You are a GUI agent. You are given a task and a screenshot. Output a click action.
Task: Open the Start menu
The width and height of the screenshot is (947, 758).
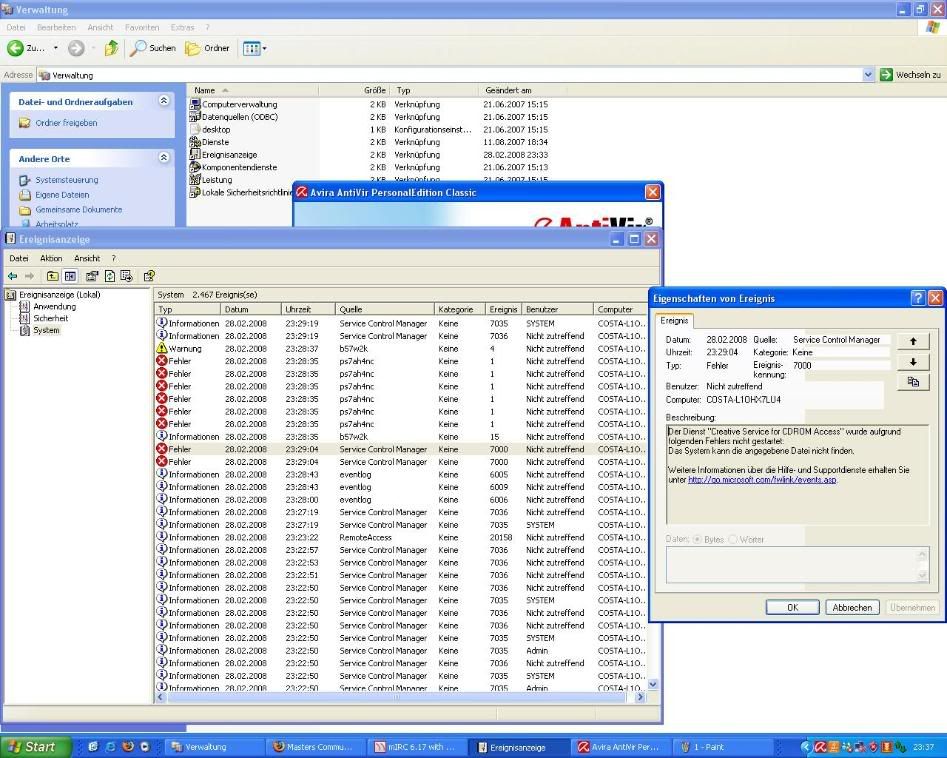coord(35,747)
